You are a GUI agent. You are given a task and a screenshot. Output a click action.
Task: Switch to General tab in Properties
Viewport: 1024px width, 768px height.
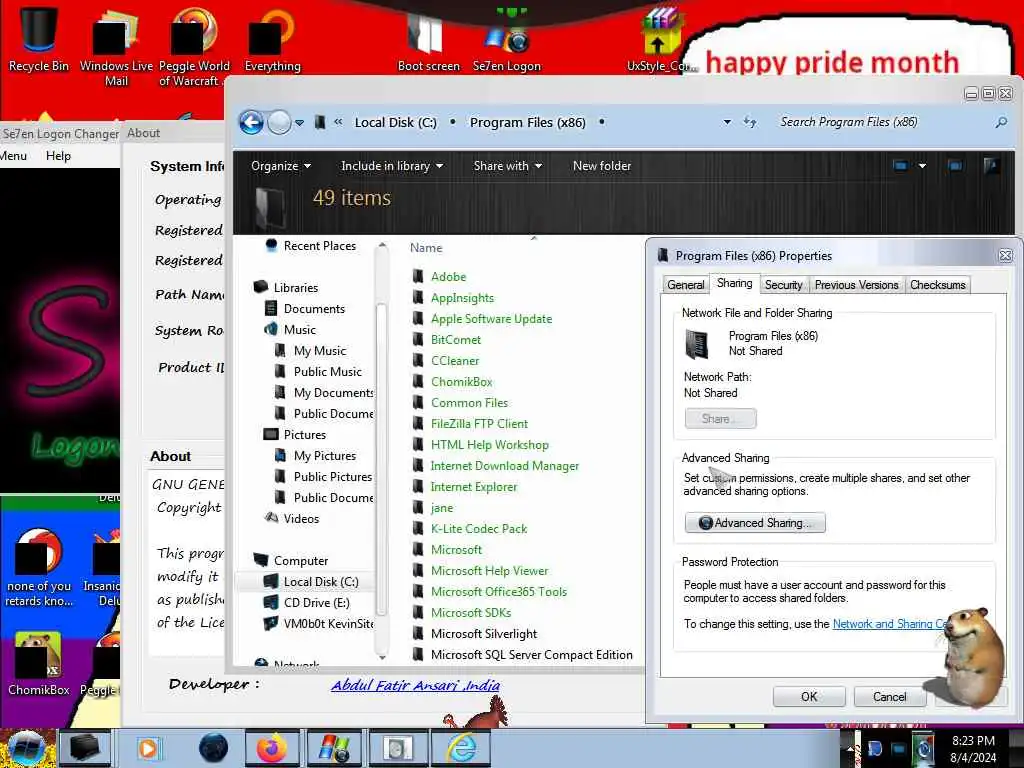tap(686, 285)
